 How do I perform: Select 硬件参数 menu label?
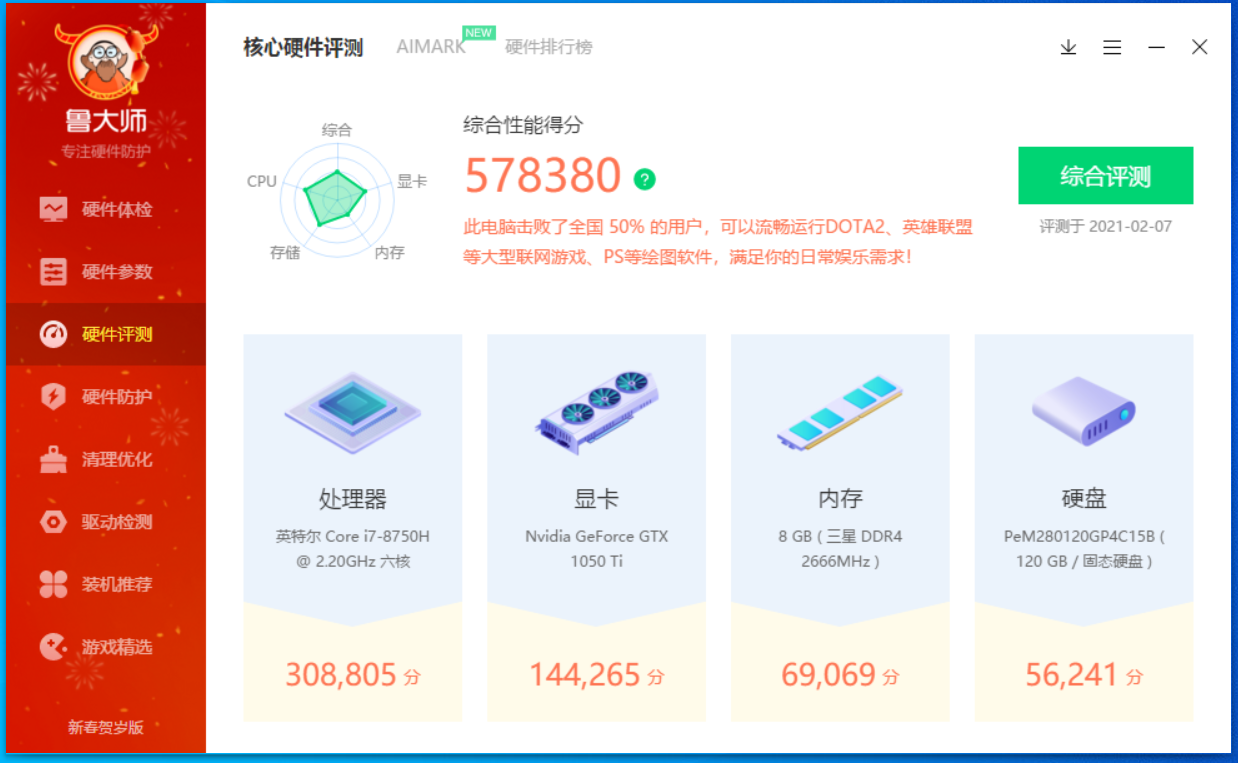(x=117, y=272)
